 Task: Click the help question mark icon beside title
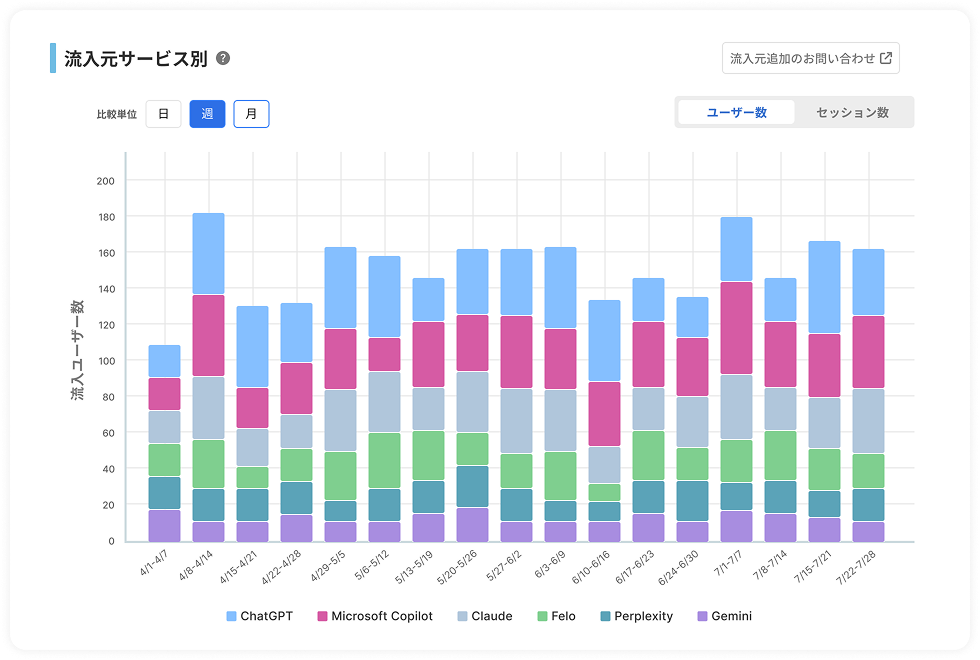point(223,59)
